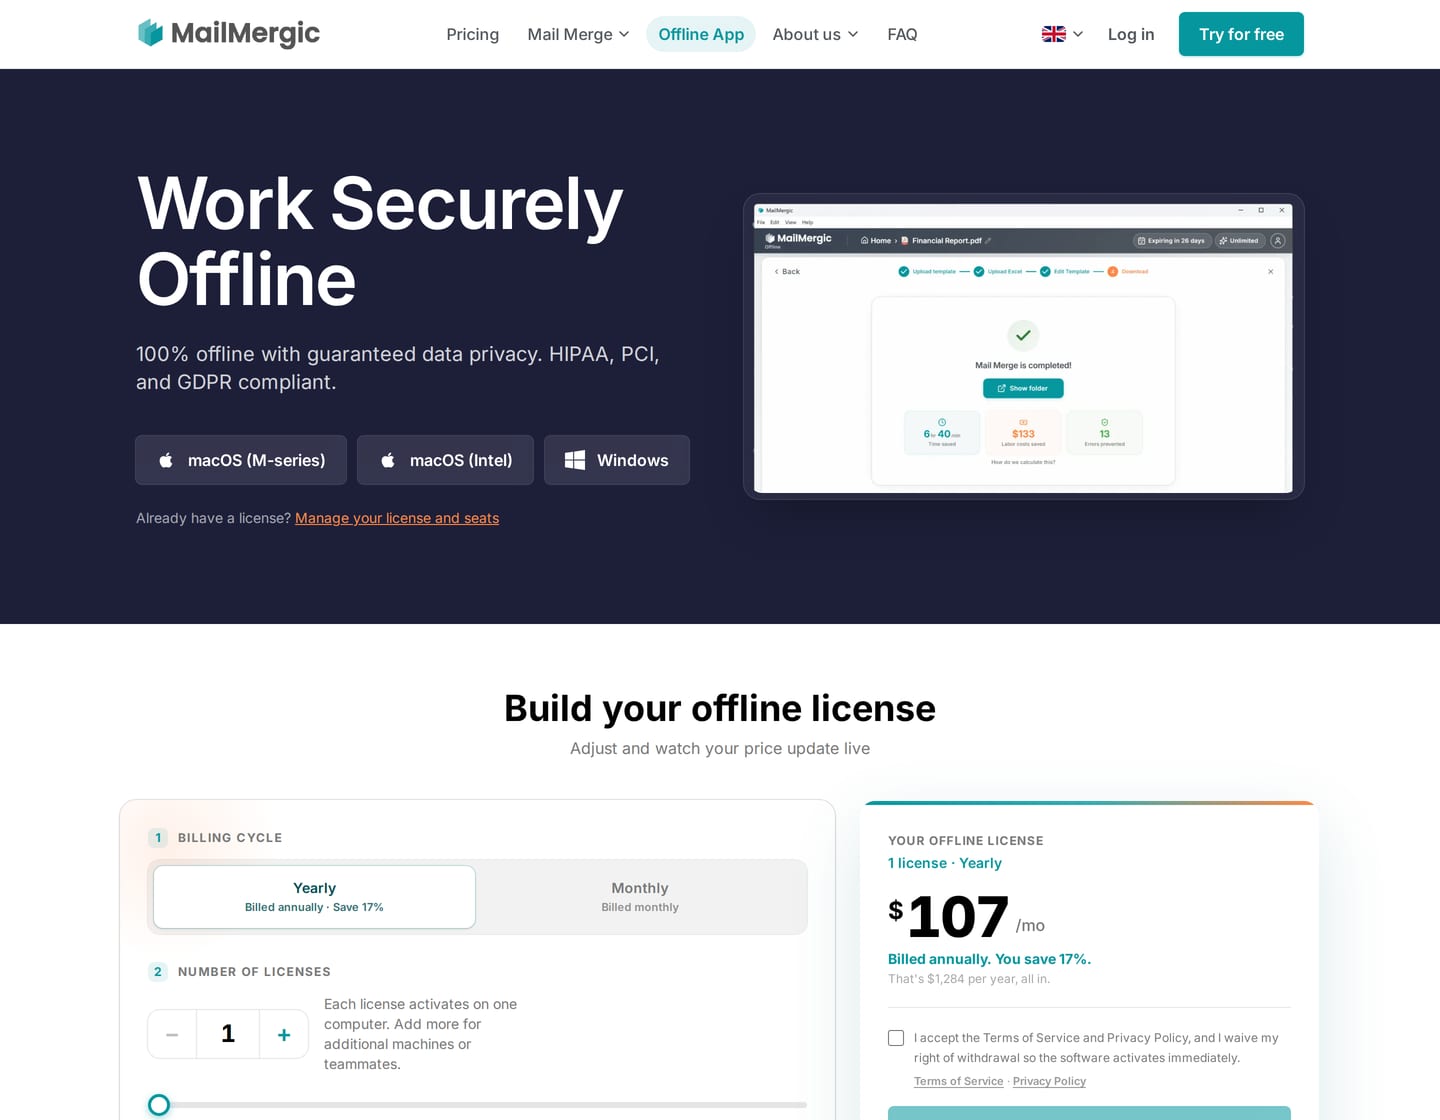Open the Terms of Service link
Image resolution: width=1440 pixels, height=1120 pixels.
coord(958,1081)
